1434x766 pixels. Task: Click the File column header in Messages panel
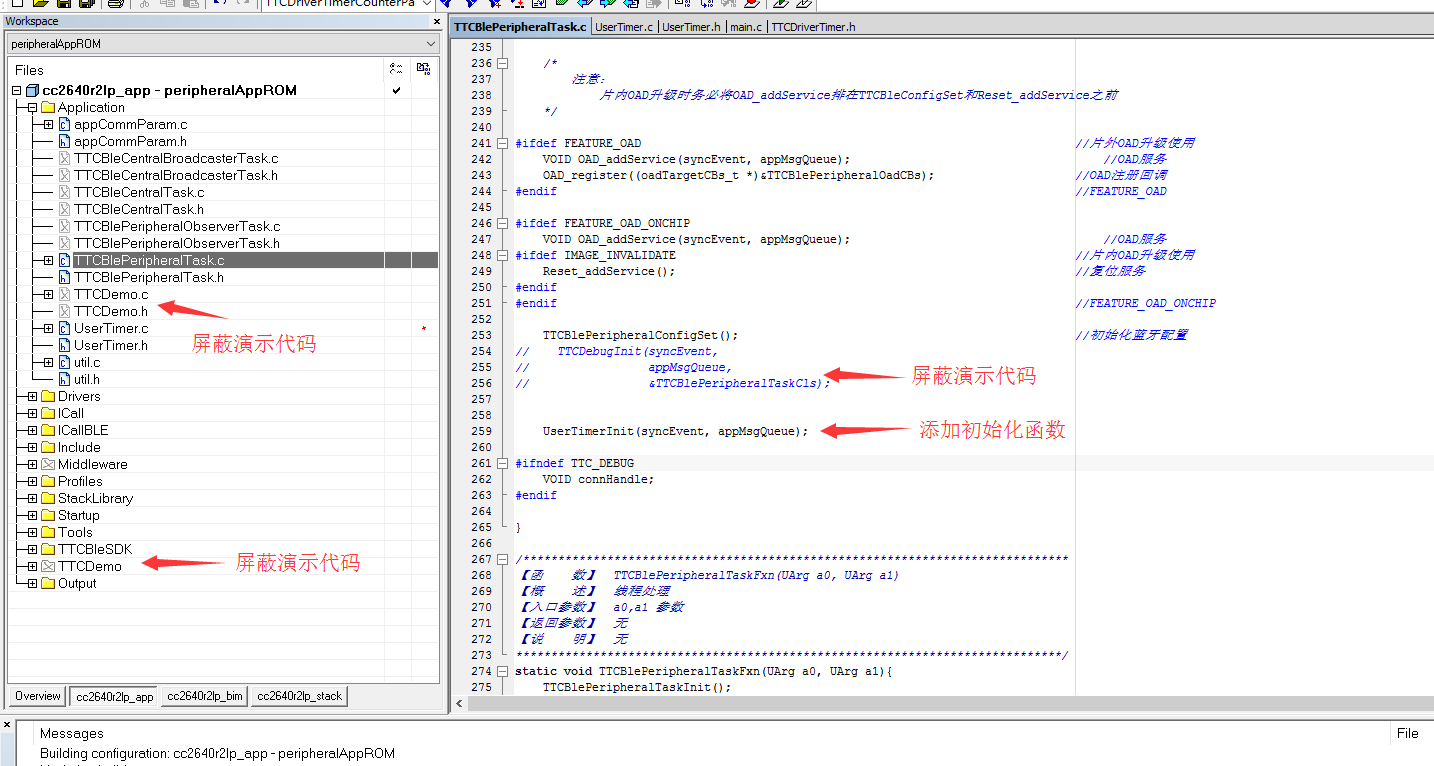coord(1407,733)
